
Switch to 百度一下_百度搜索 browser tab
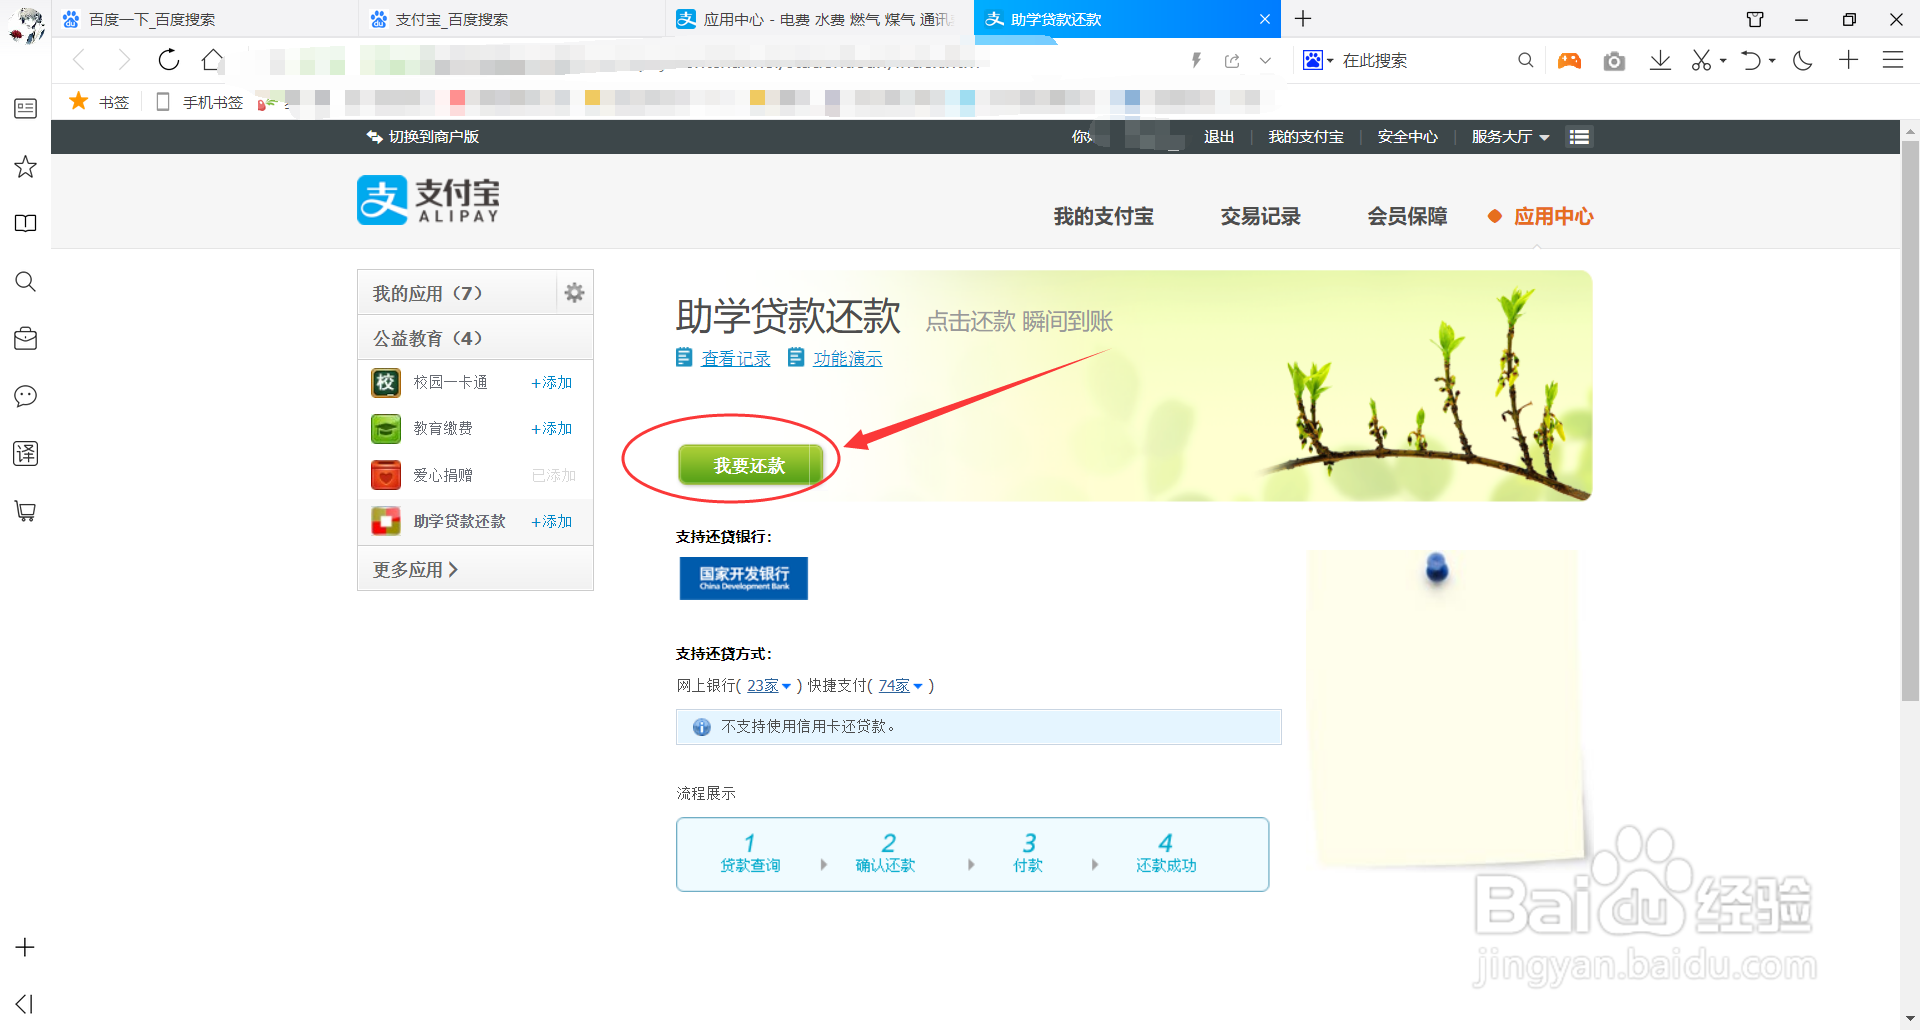click(x=205, y=19)
